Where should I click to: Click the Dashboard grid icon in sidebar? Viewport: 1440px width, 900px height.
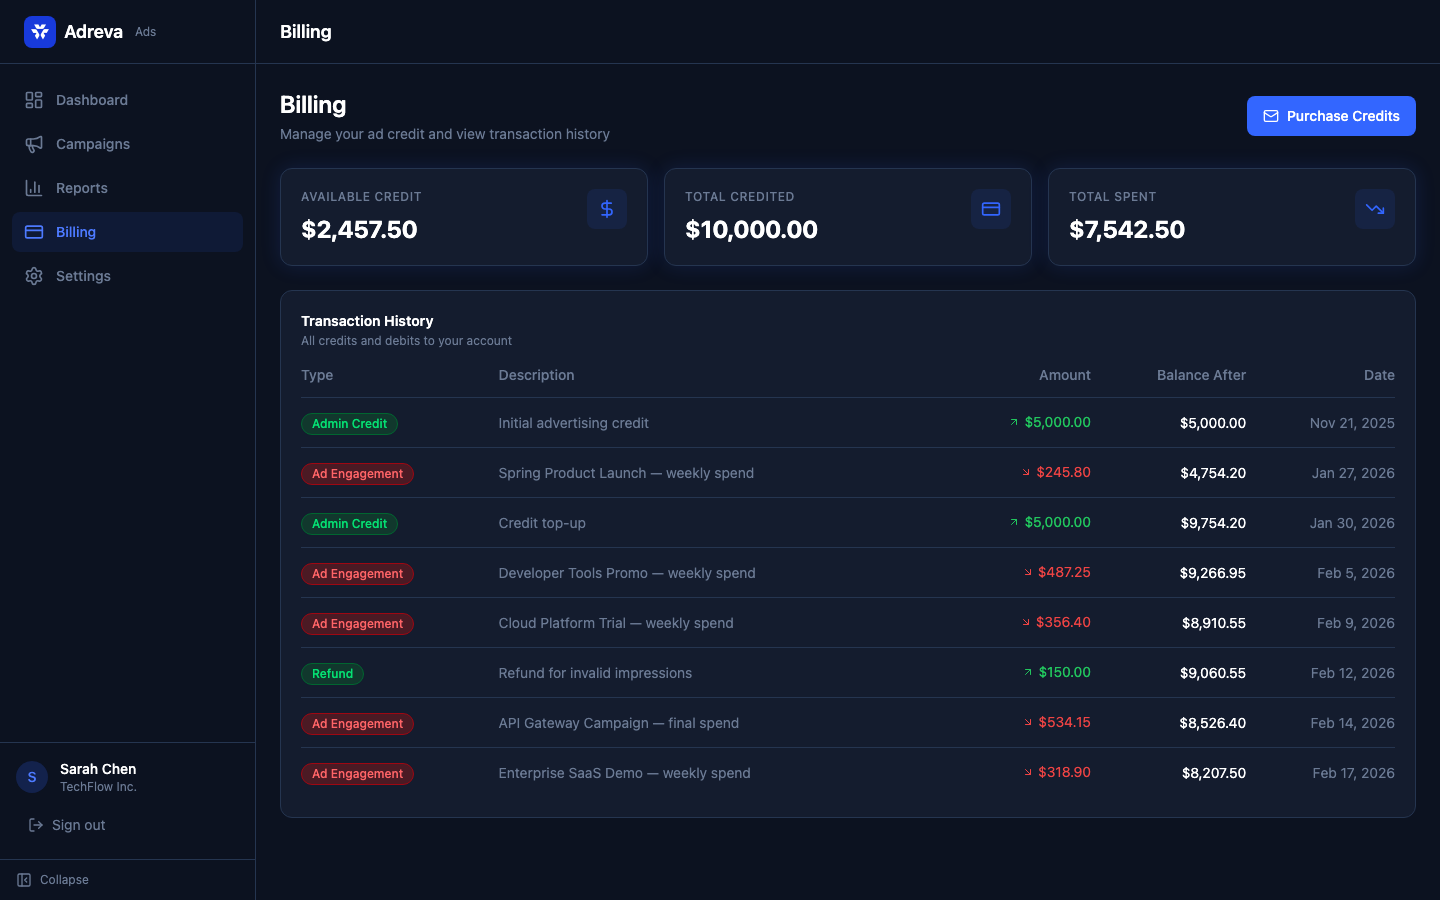point(34,100)
